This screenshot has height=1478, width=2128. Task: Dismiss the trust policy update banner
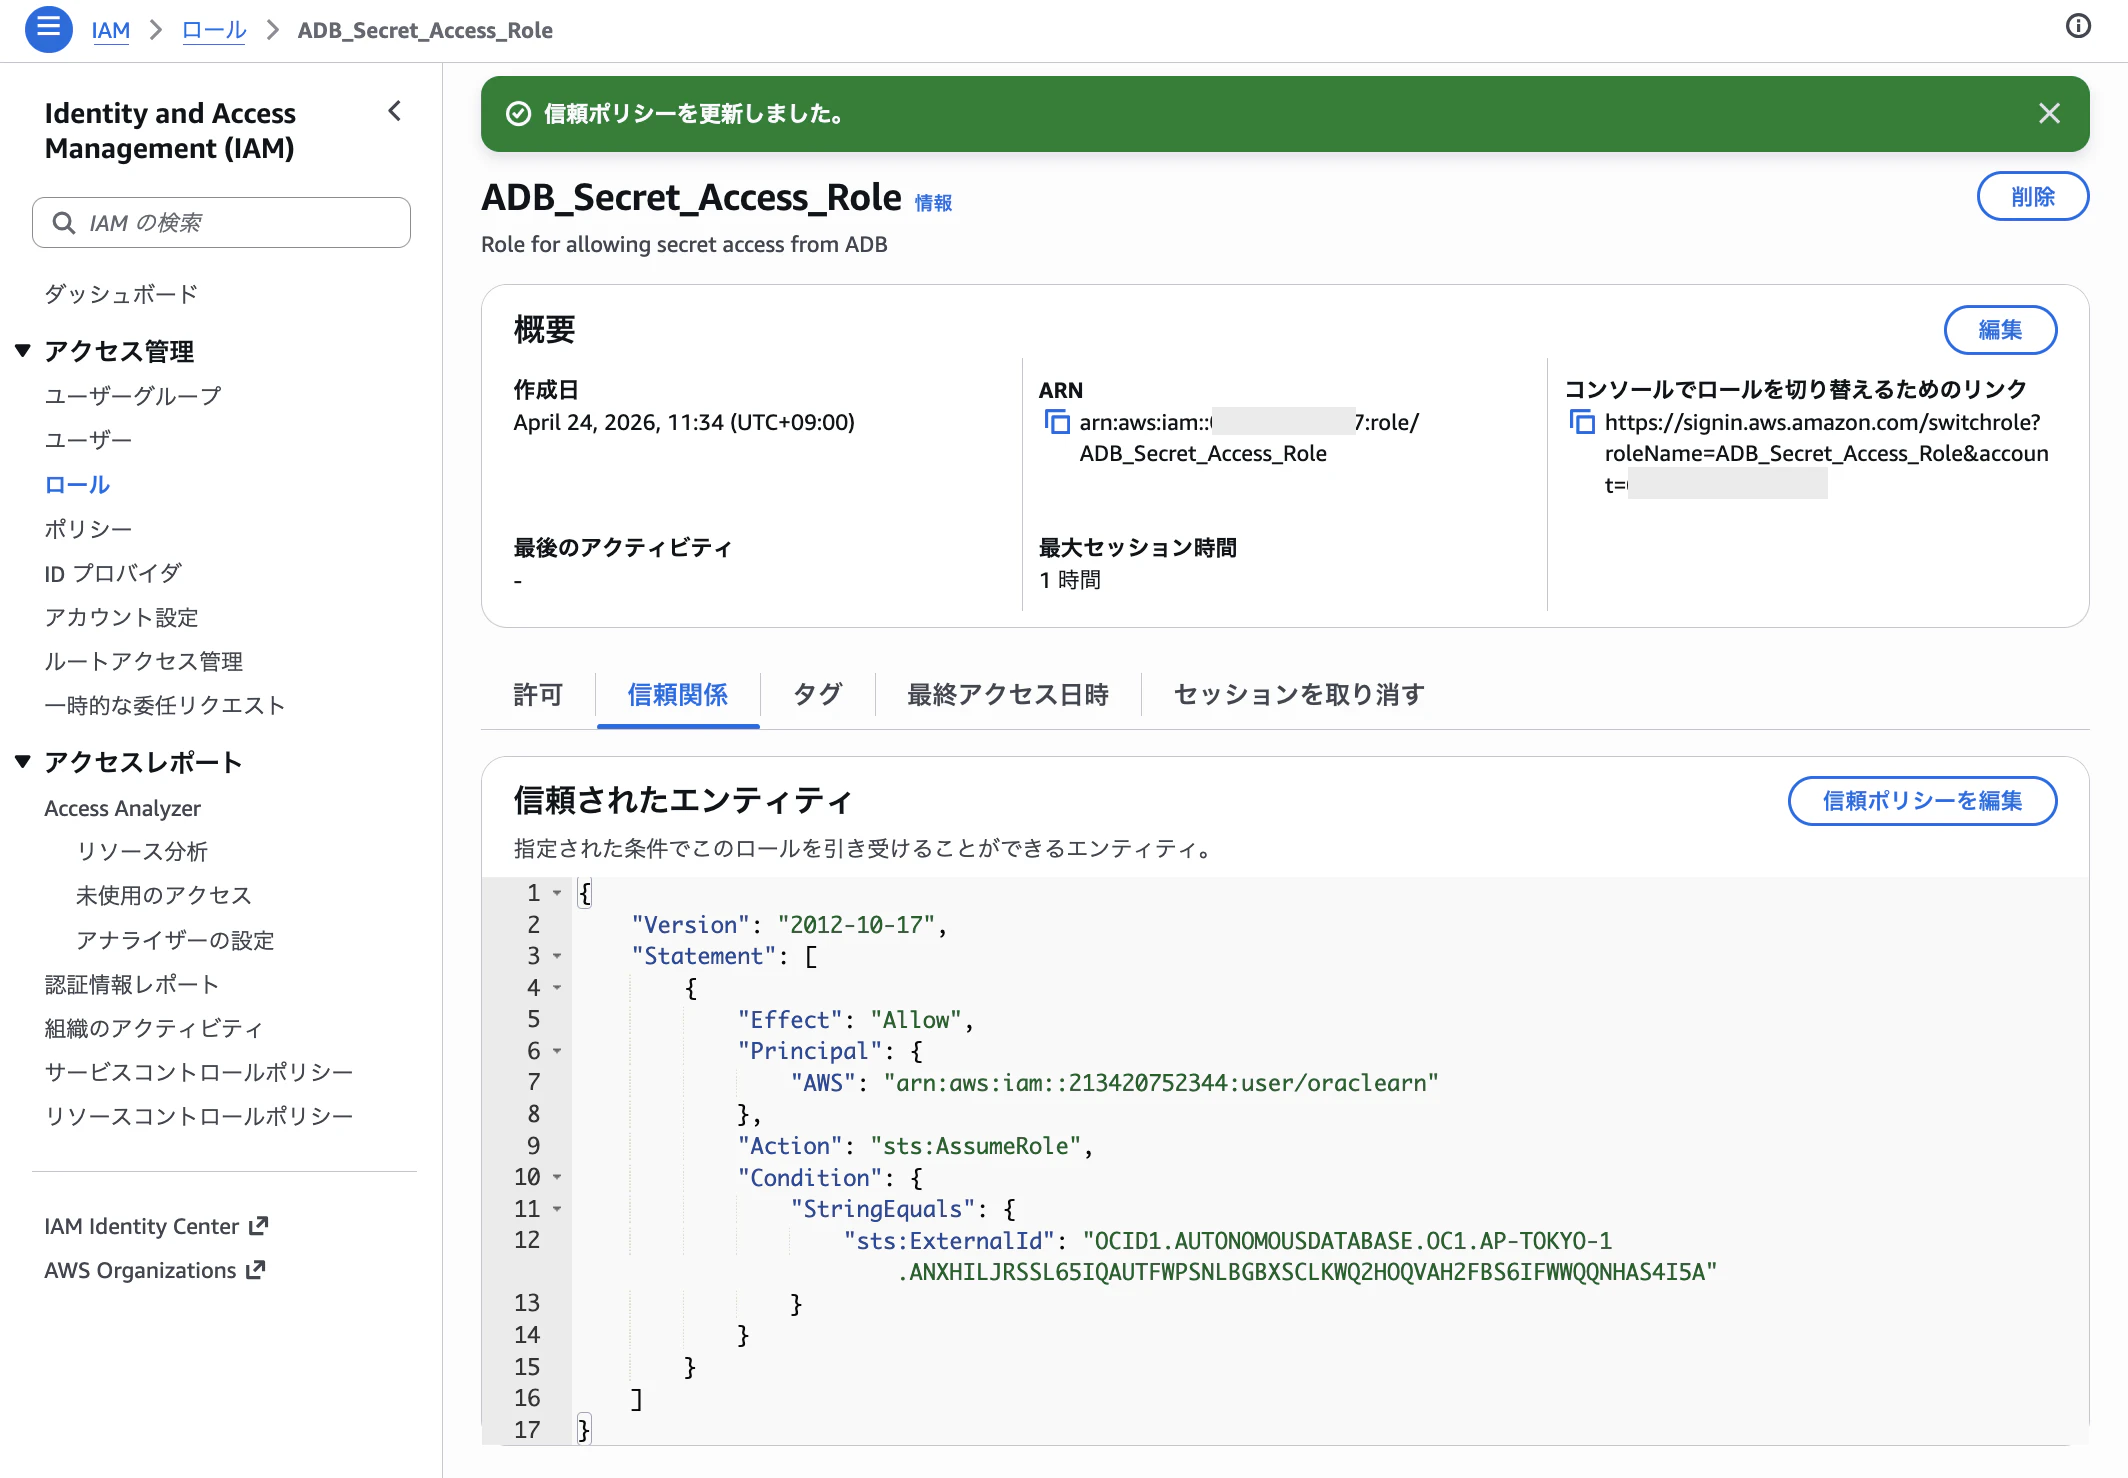tap(2049, 113)
